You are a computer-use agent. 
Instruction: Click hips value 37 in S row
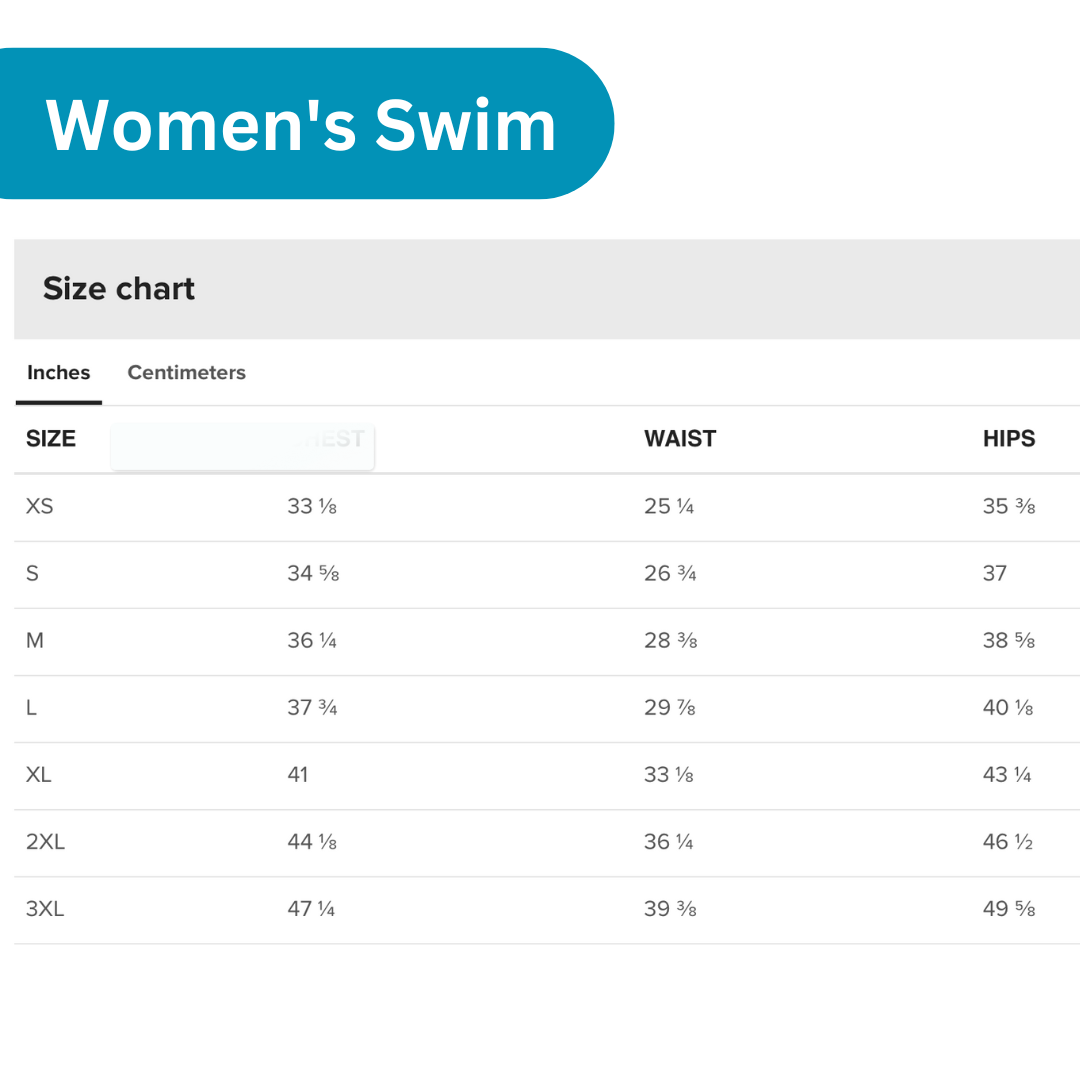click(995, 574)
